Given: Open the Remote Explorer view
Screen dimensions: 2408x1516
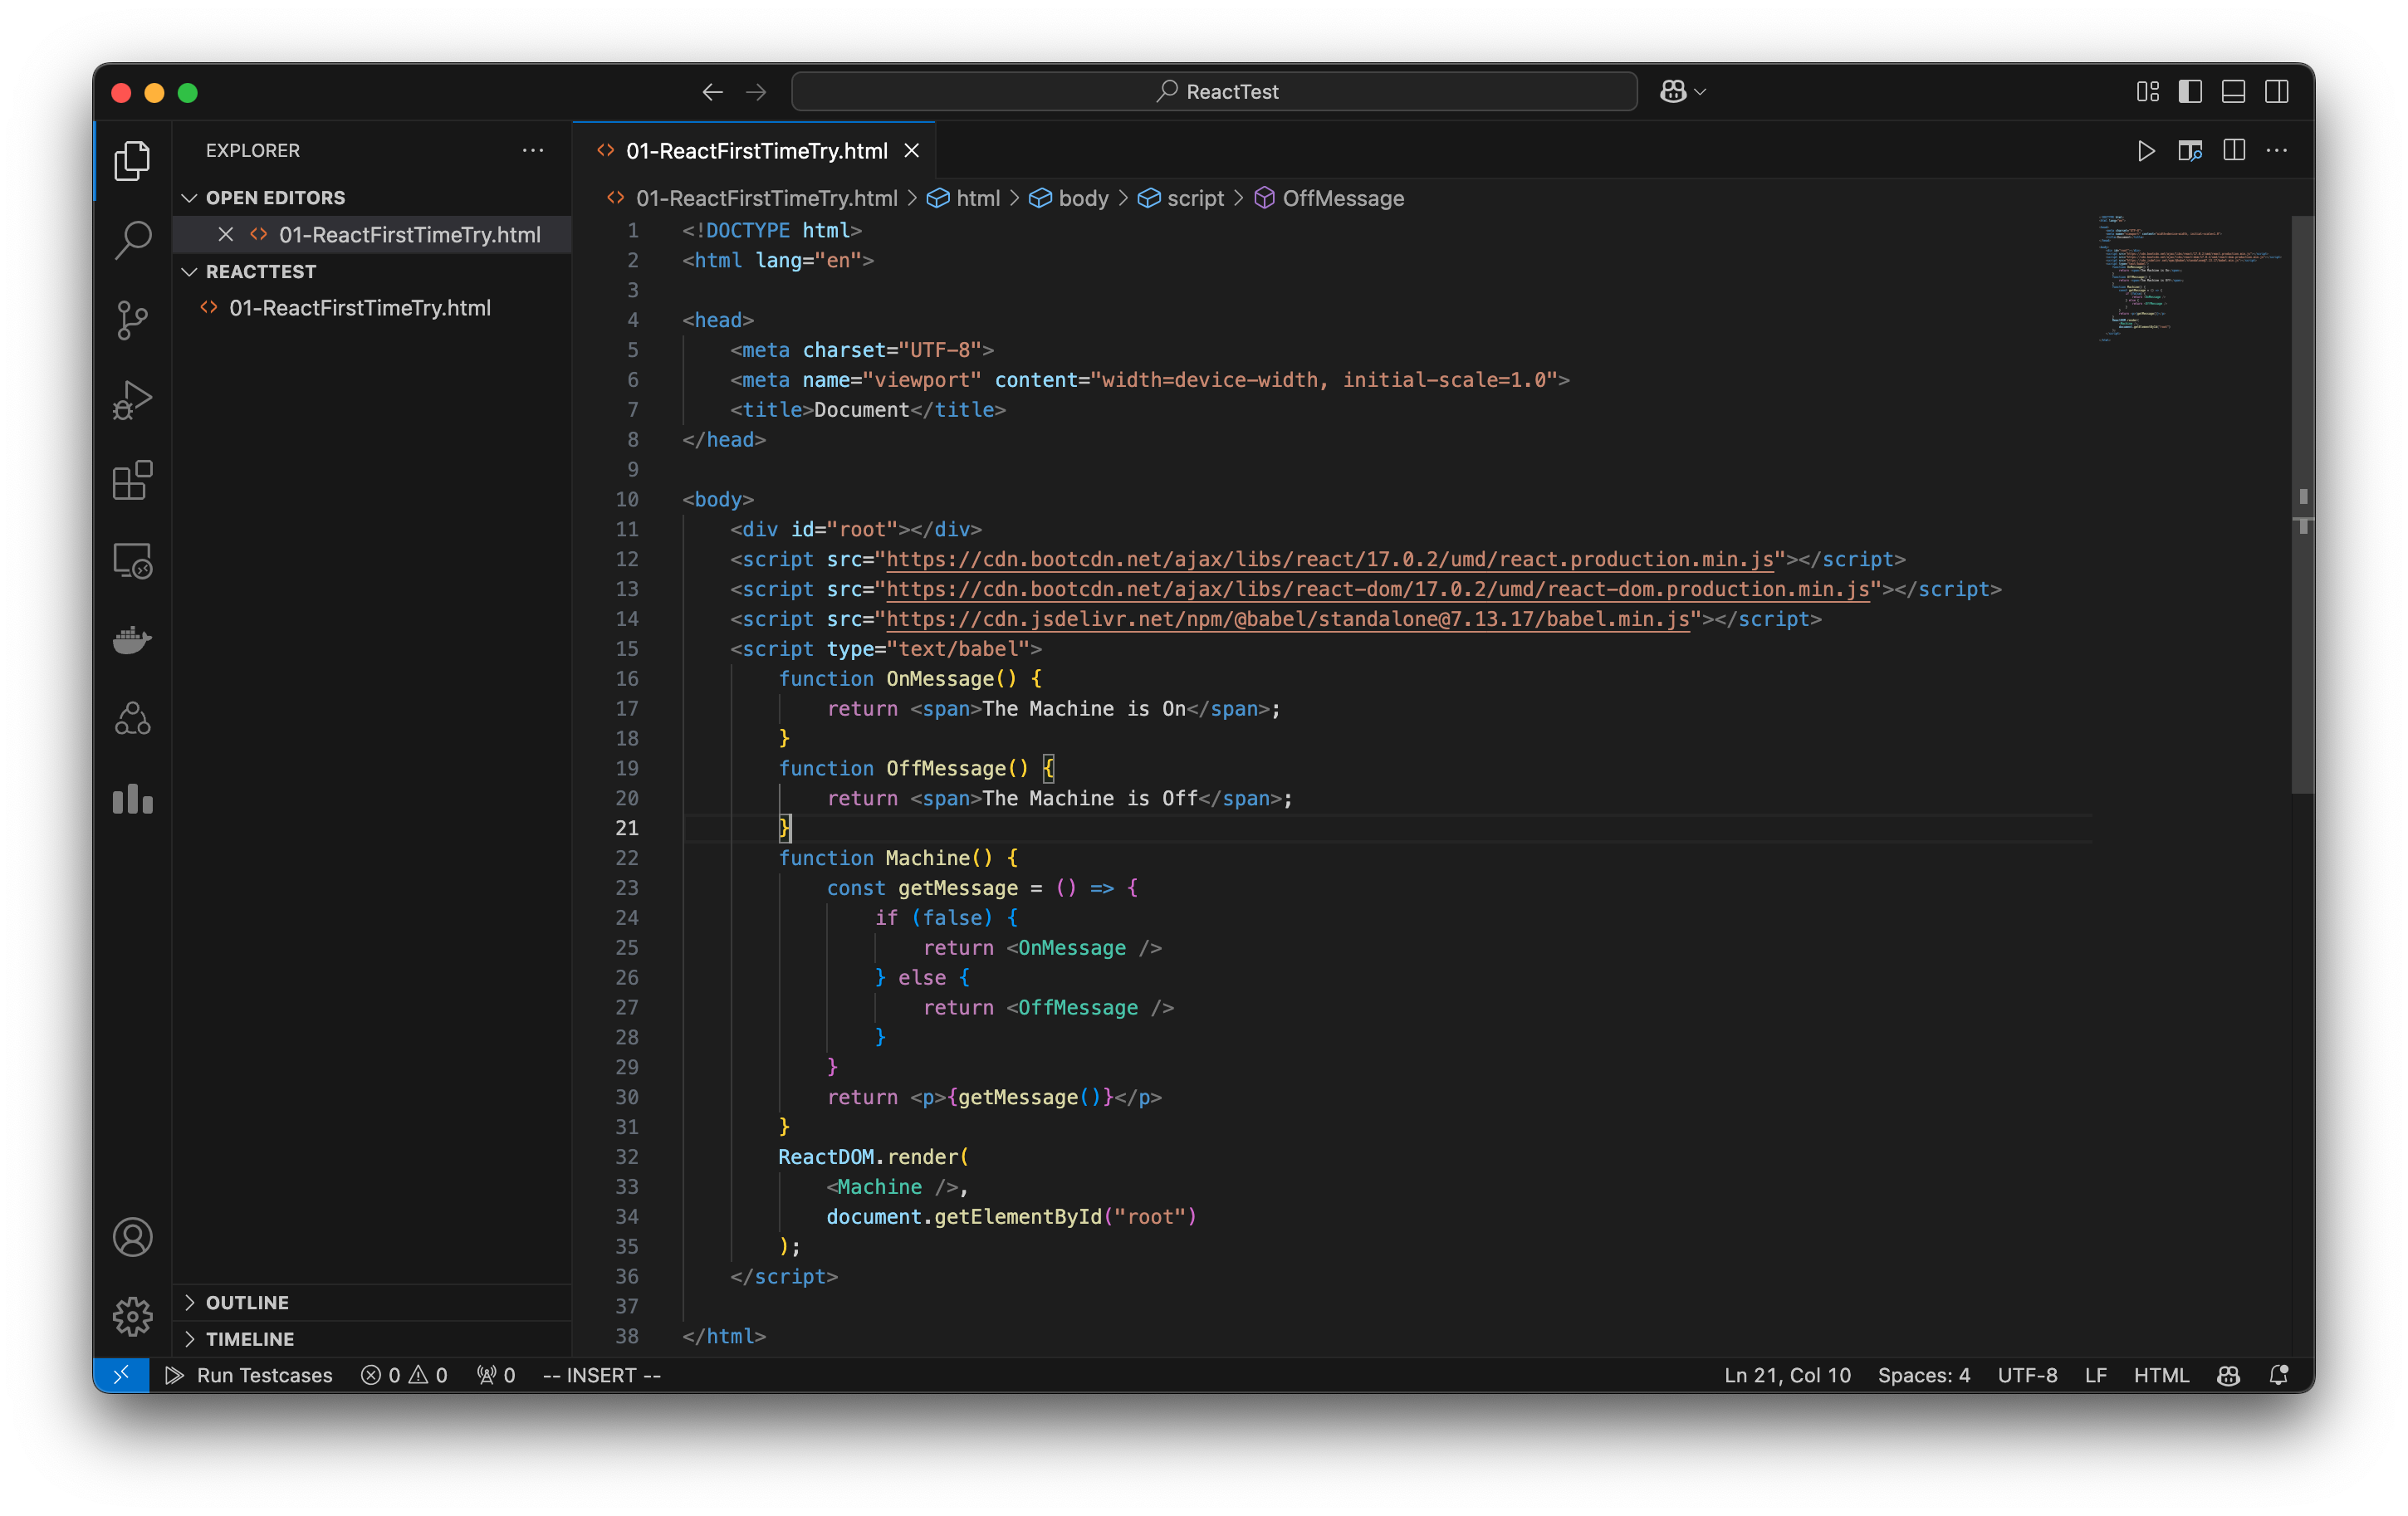Looking at the screenshot, I should tap(132, 561).
